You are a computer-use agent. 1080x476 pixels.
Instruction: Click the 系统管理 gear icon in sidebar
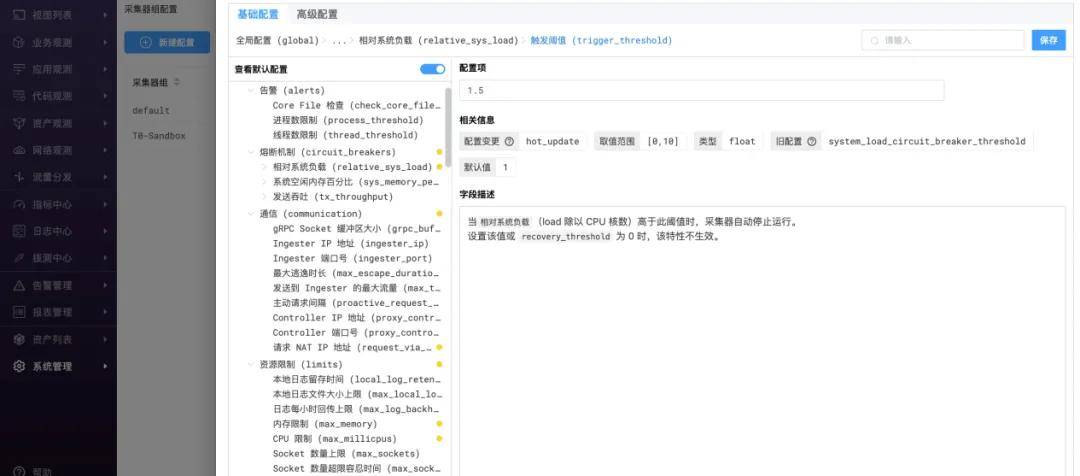pyautogui.click(x=19, y=366)
